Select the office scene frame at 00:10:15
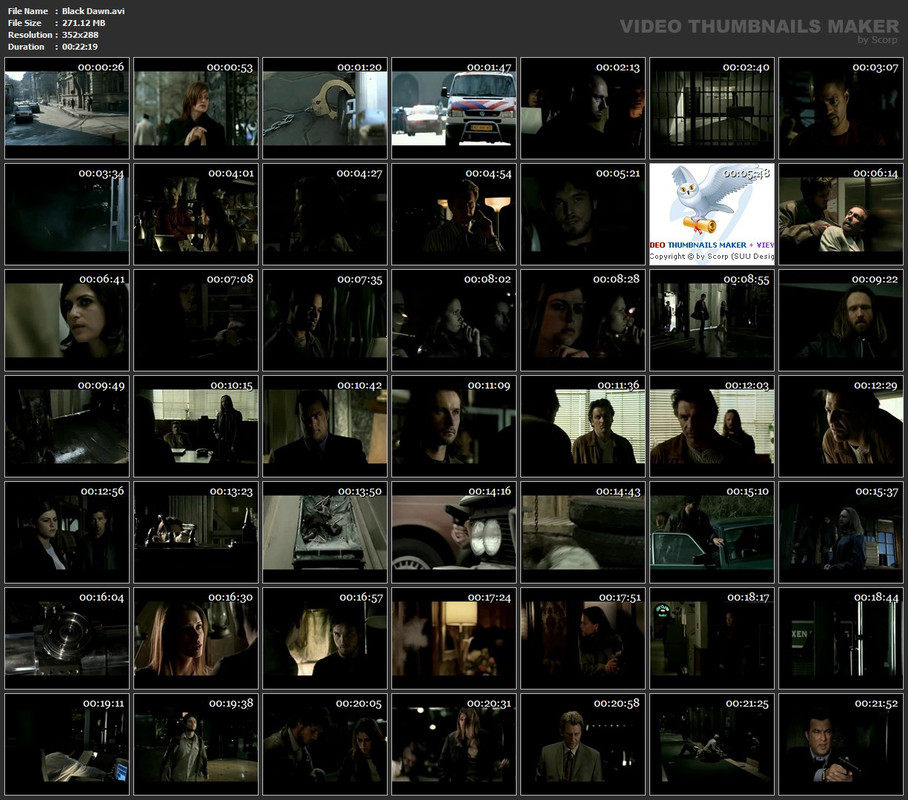Screen dimensions: 908x800 pos(196,426)
